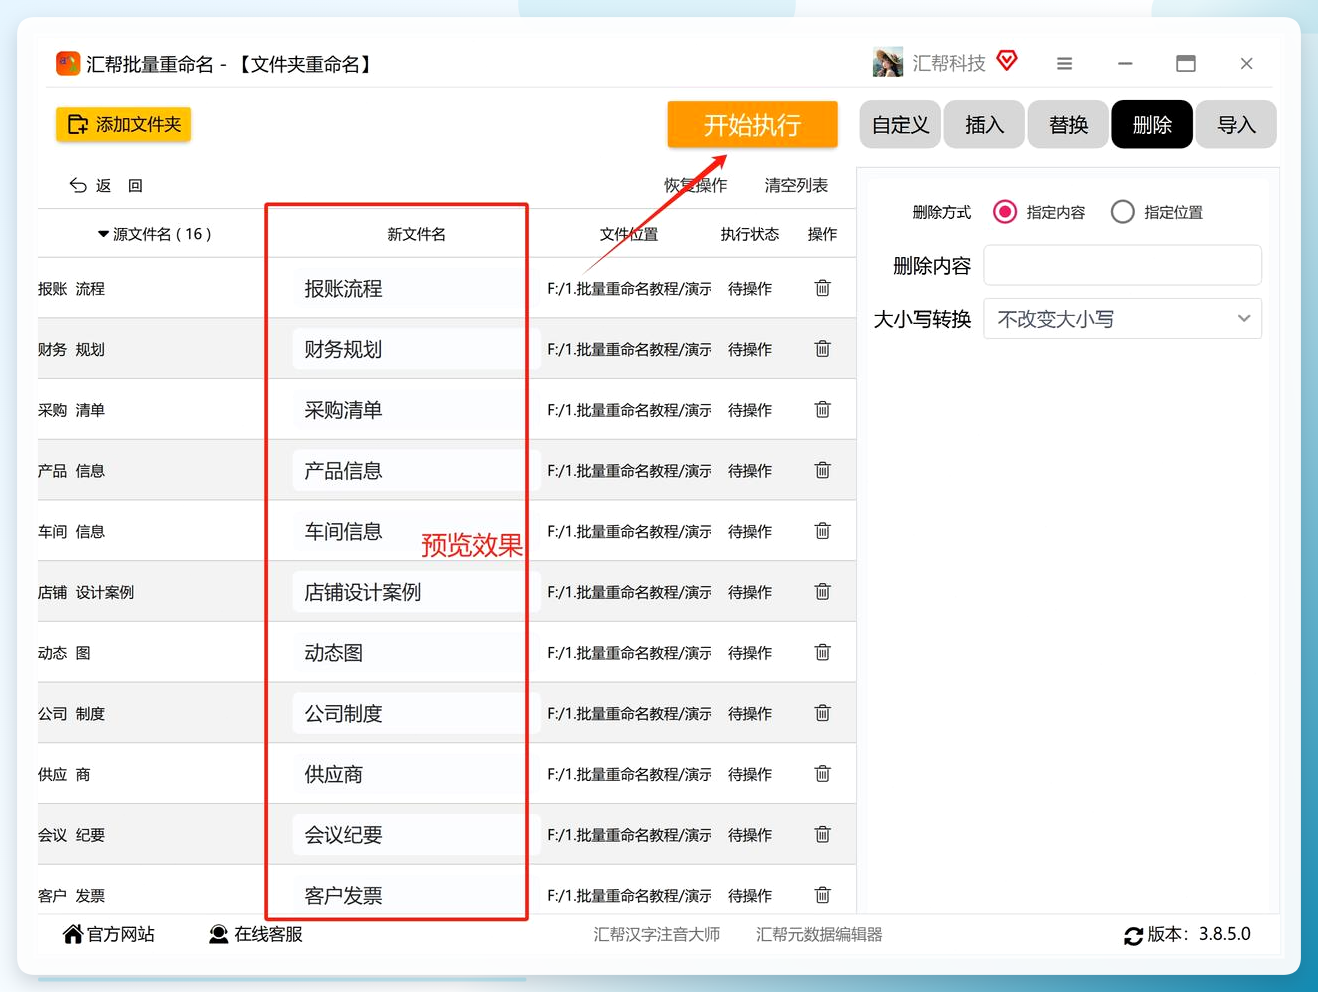Screen dimensions: 1318x992
Task: Delete the 会议 纪要 row with trash icon
Action: tap(822, 835)
